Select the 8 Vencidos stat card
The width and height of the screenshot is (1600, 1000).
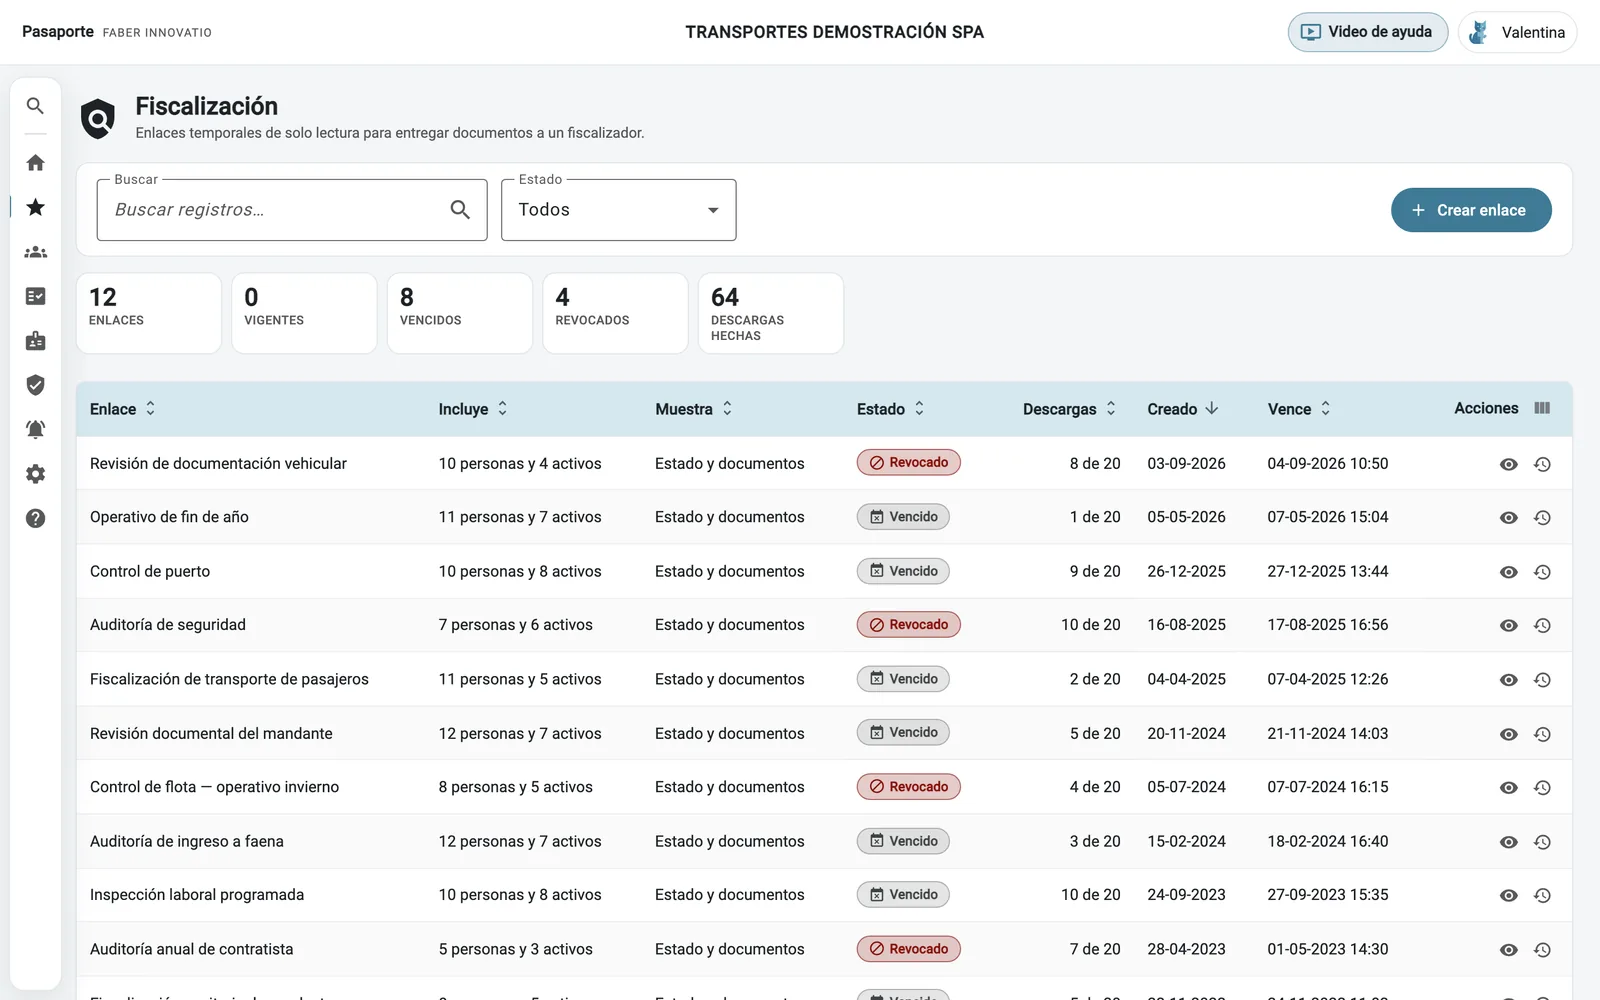(459, 313)
